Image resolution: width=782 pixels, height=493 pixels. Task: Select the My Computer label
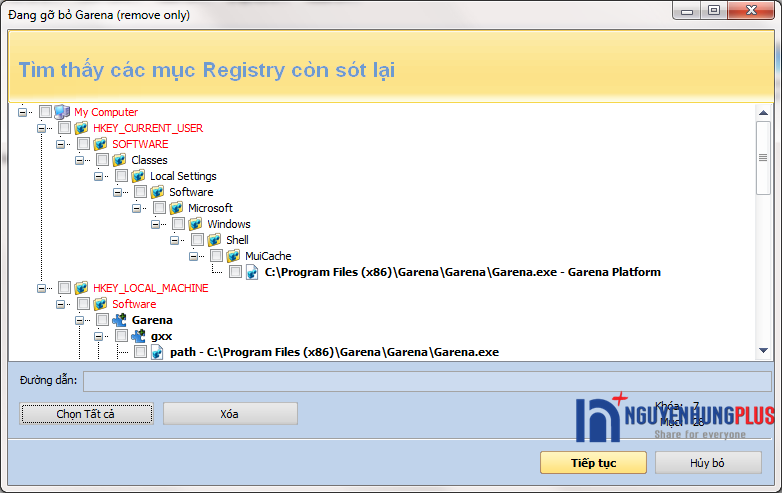click(106, 112)
